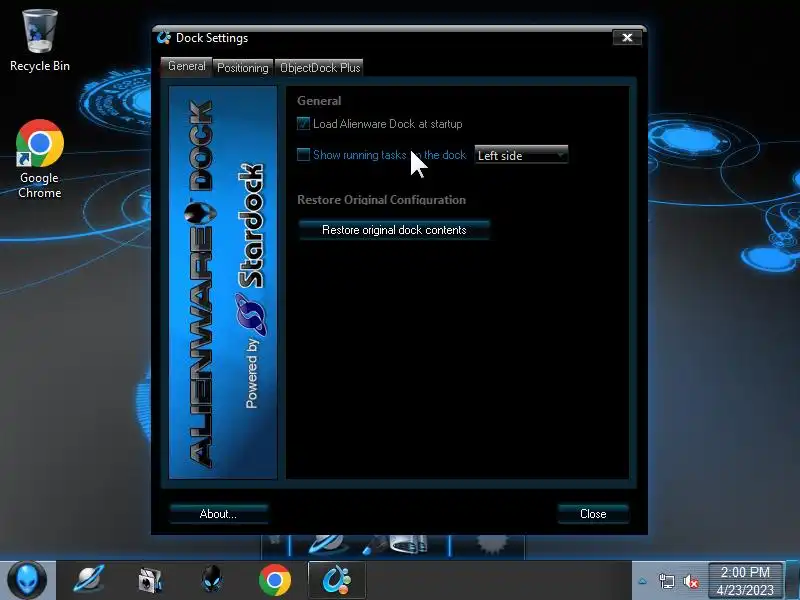Click the Dock Settings title icon
The width and height of the screenshot is (800, 600).
click(x=164, y=38)
